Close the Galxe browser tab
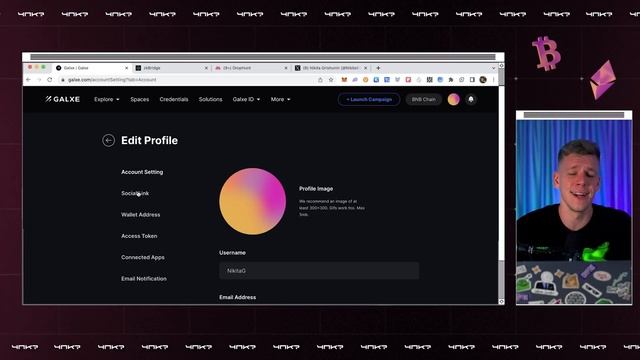This screenshot has width=640, height=360. coord(127,68)
